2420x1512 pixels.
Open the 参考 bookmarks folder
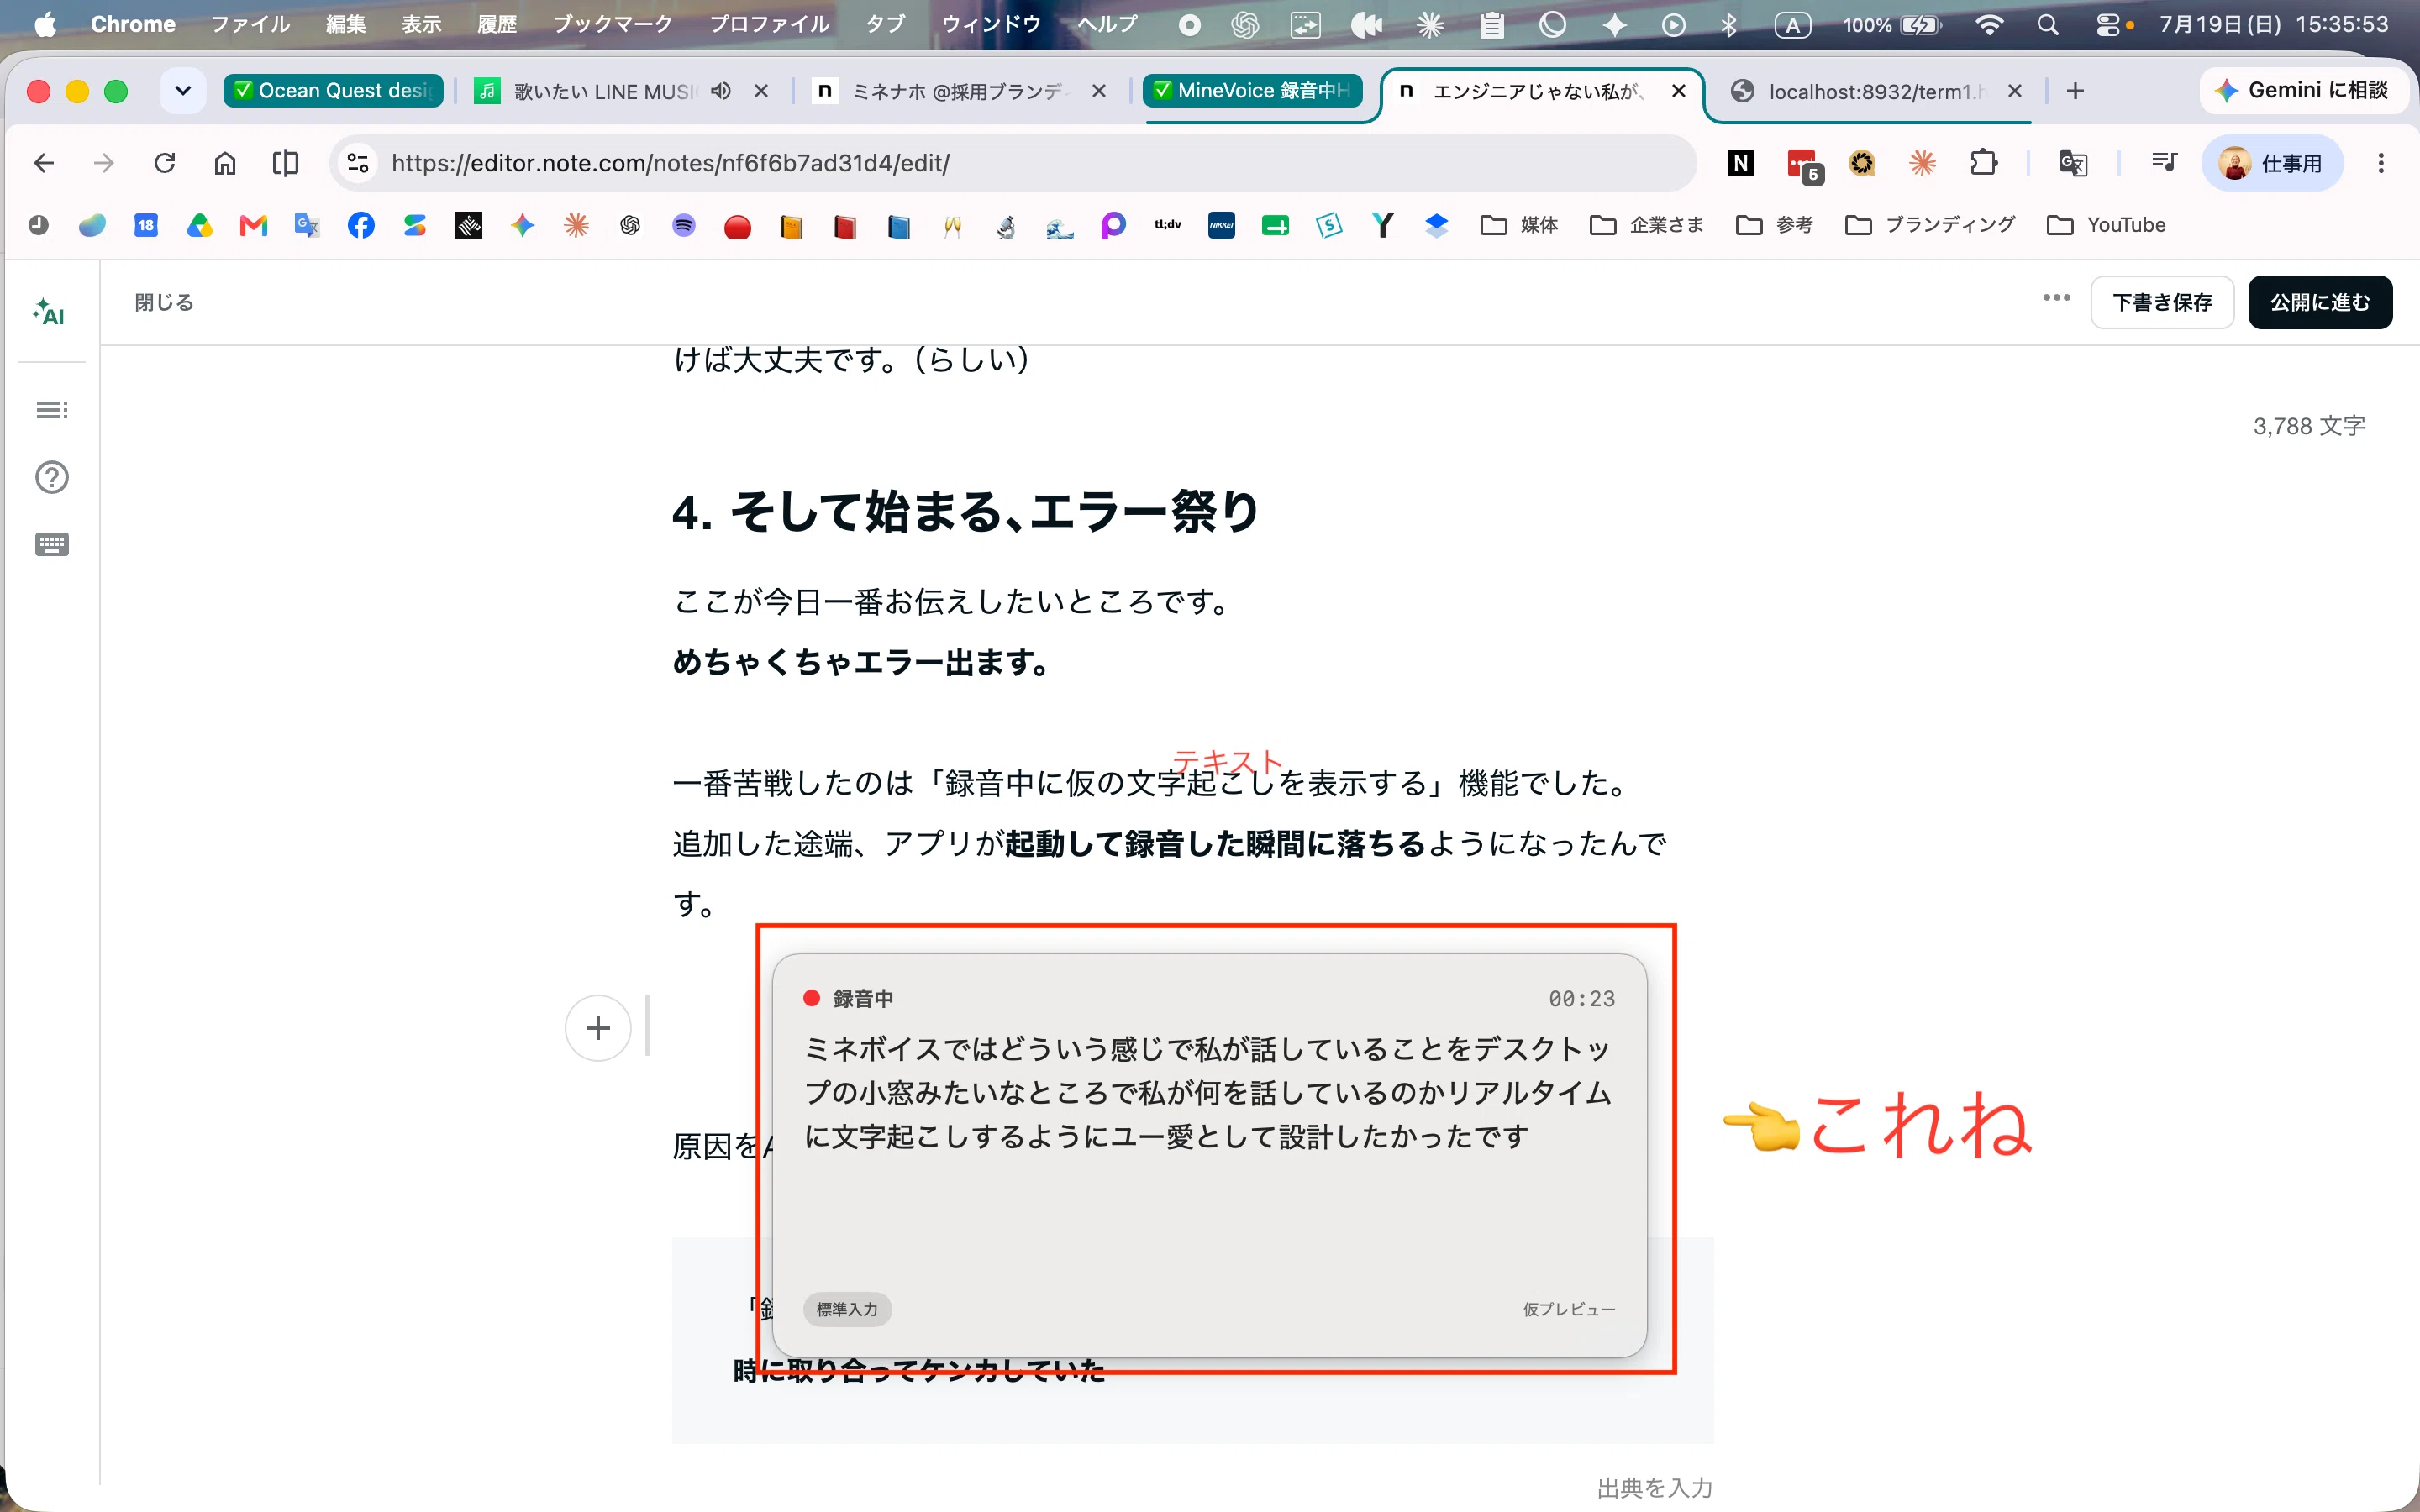1774,225
